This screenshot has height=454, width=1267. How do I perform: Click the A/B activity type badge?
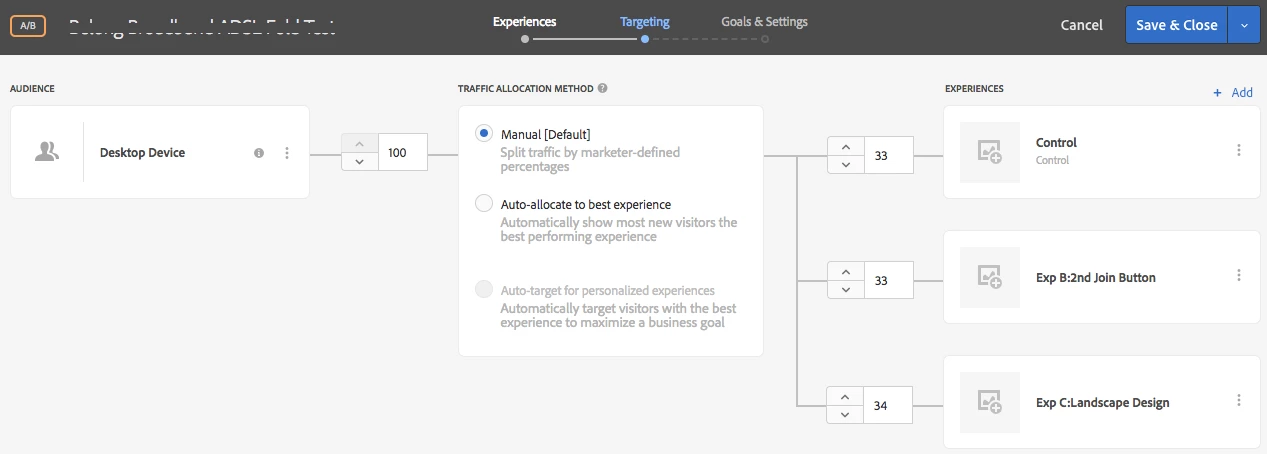[x=27, y=26]
